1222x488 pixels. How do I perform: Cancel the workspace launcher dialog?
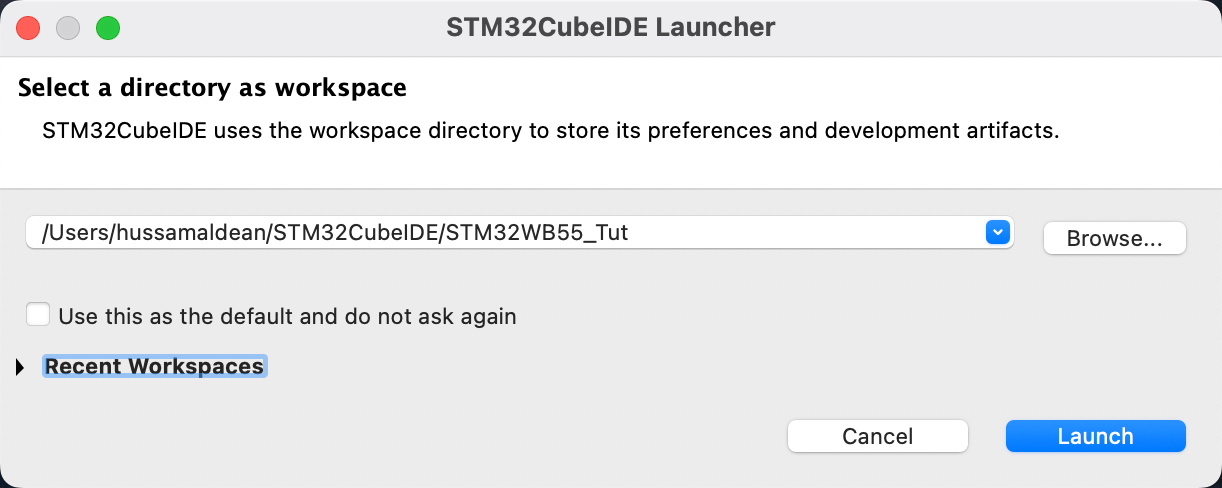coord(877,436)
